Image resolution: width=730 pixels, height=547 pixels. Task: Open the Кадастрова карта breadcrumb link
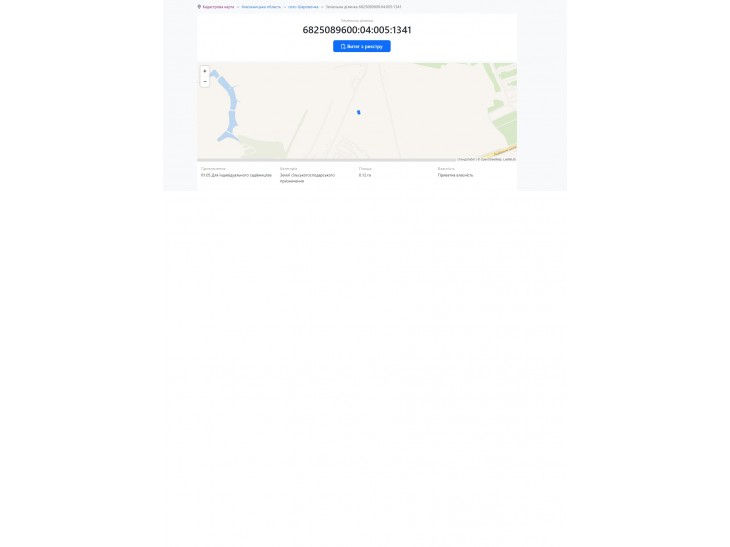tap(218, 7)
